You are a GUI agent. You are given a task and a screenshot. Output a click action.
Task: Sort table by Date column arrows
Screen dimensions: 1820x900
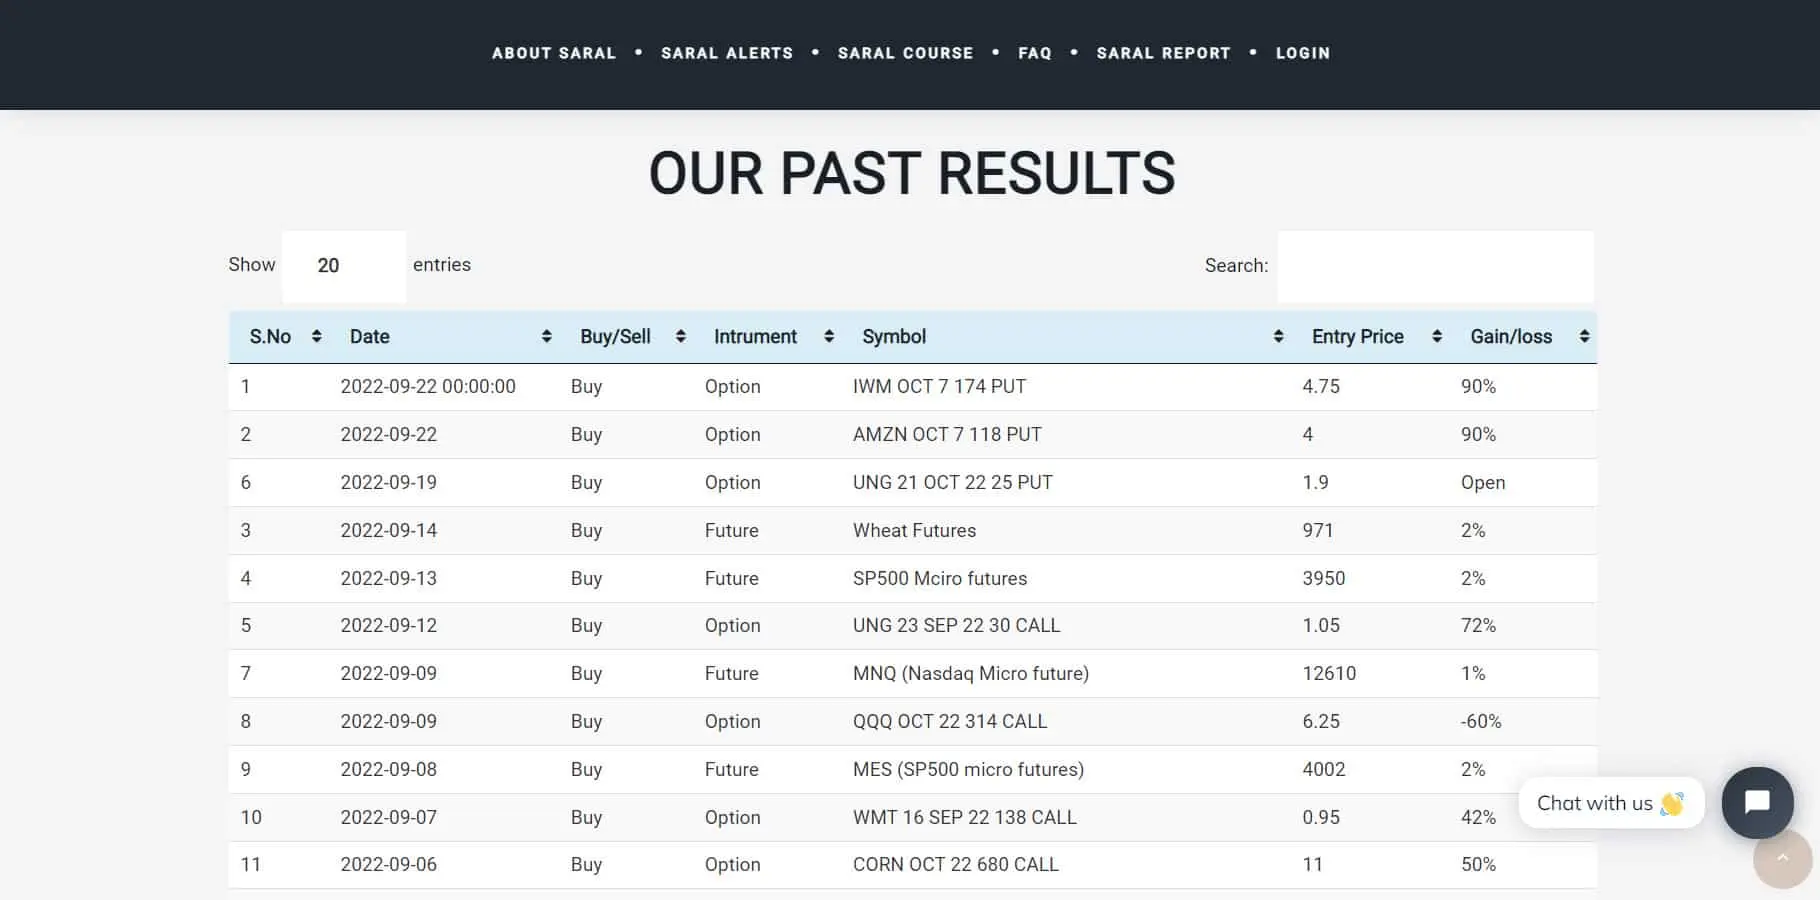[546, 336]
